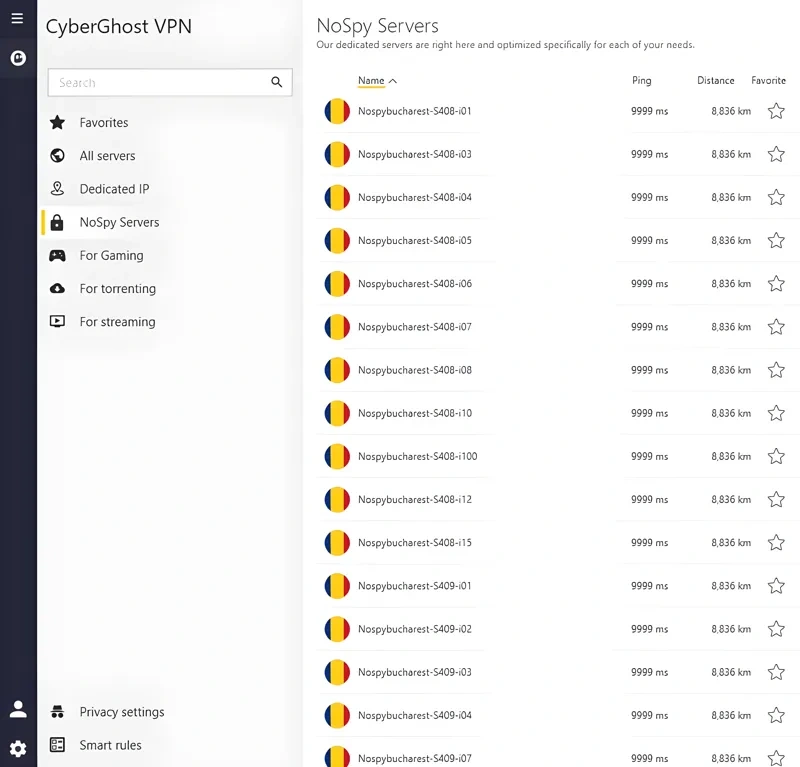Toggle favorite star for Nospybucharest-S408-i06
Image resolution: width=800 pixels, height=767 pixels.
click(776, 283)
